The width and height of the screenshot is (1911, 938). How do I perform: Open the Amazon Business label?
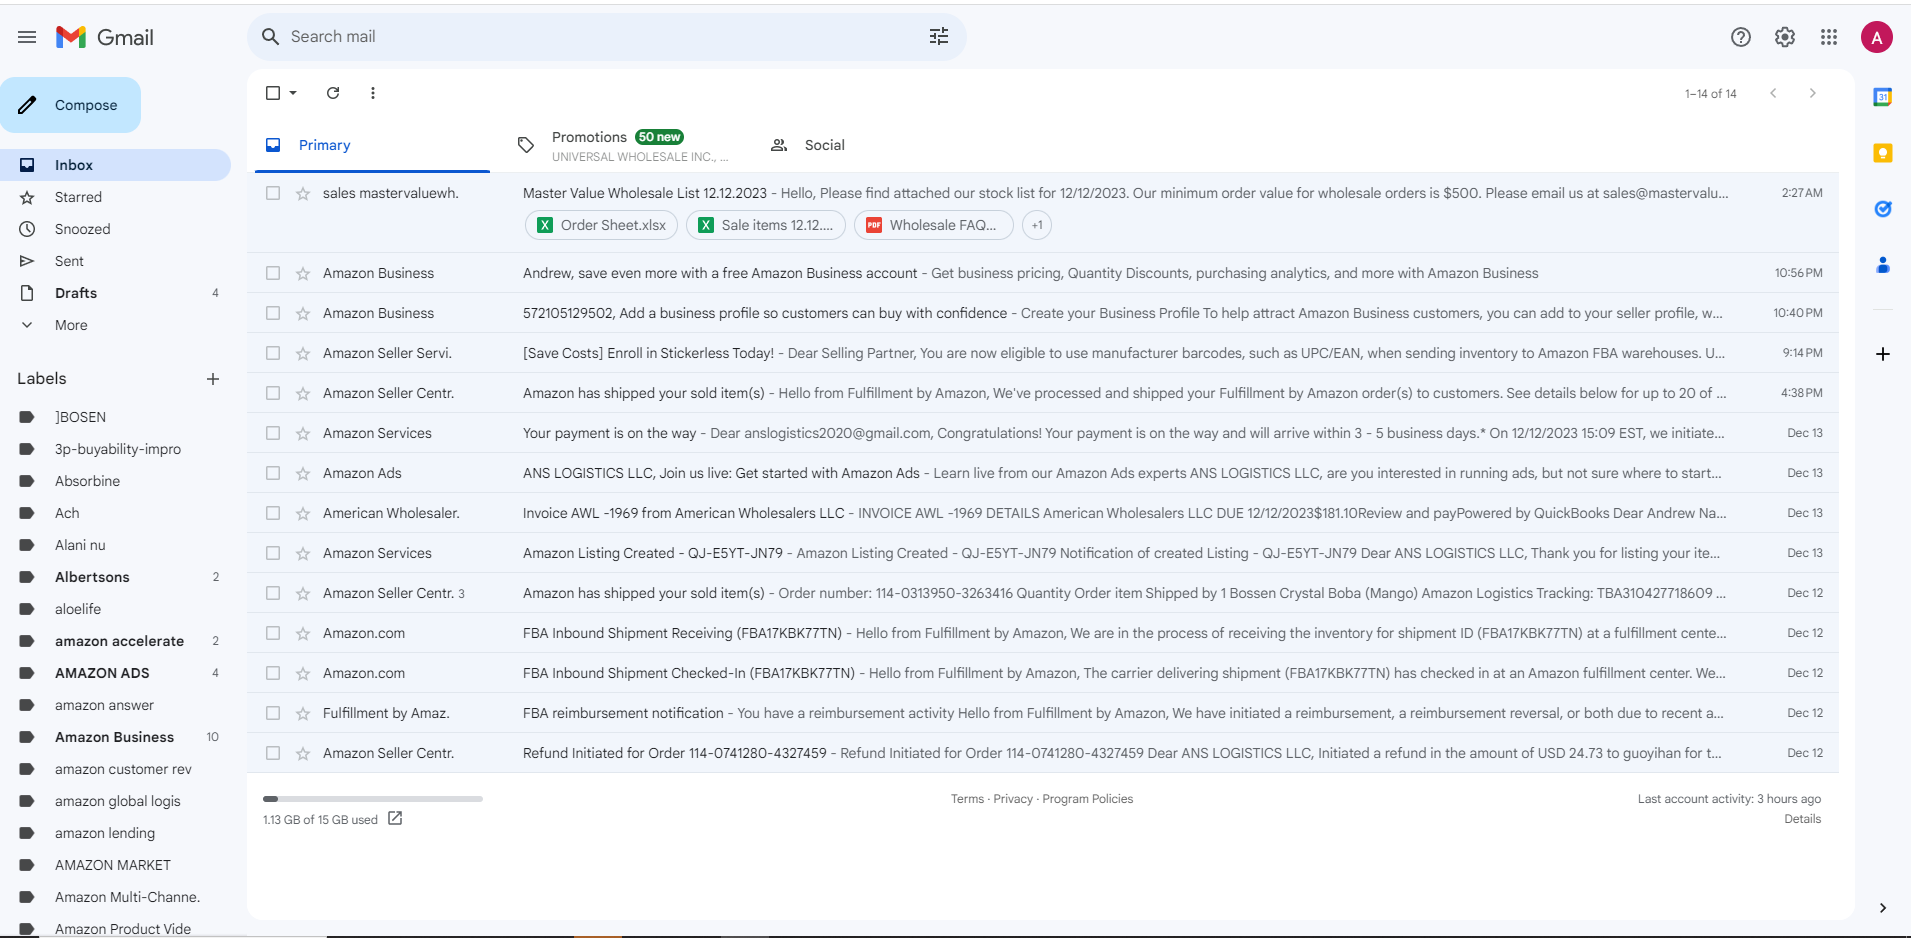[116, 737]
